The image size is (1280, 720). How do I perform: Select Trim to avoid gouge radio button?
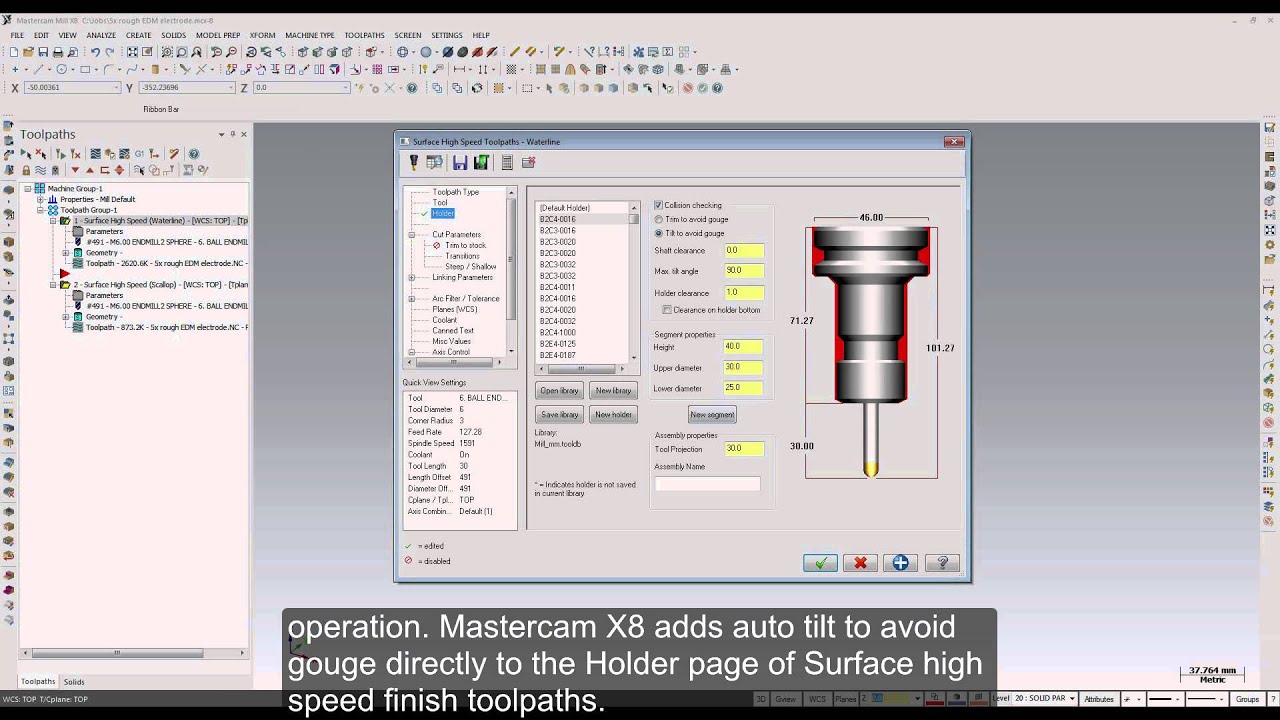[x=658, y=219]
